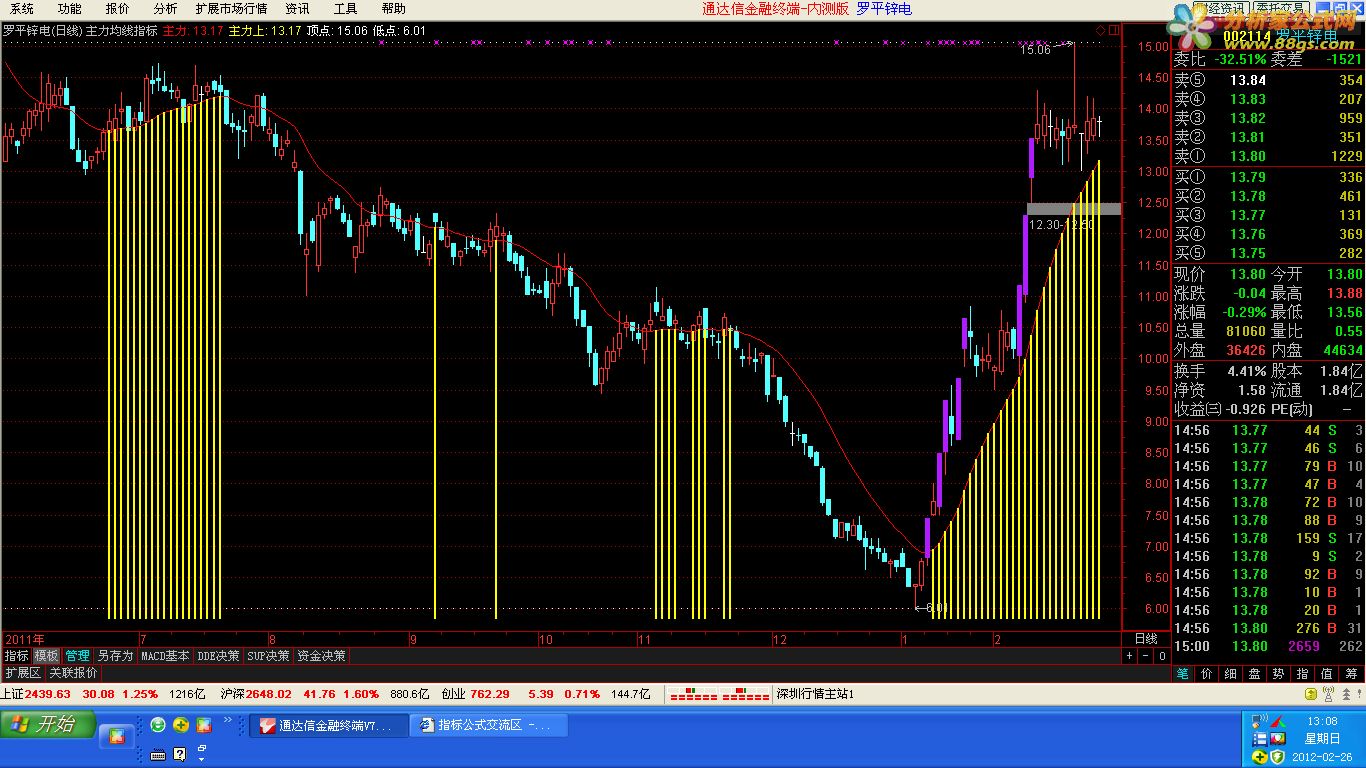This screenshot has height=768, width=1366.
Task: Click the 上证 index value 2439.63
Action: 48,694
